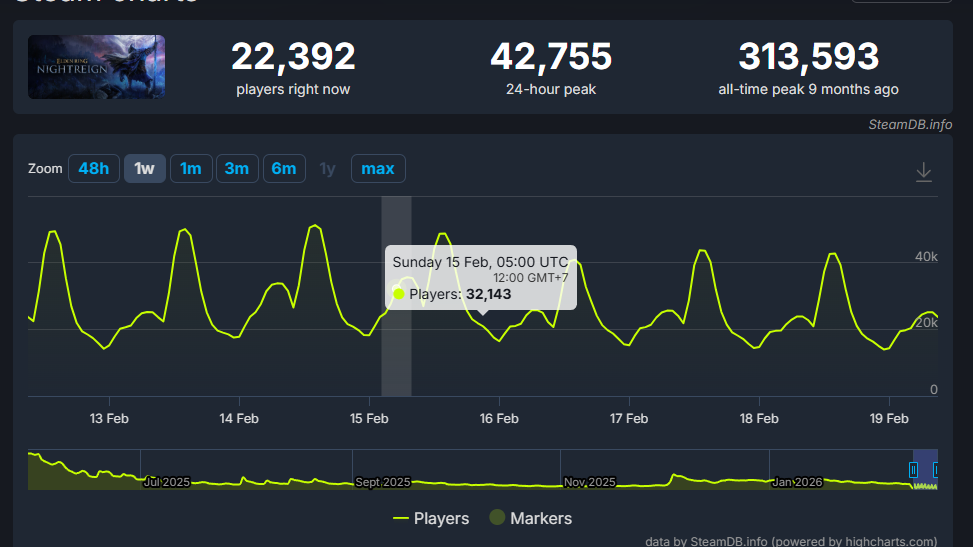Click the 18 Feb axis label

(x=759, y=418)
